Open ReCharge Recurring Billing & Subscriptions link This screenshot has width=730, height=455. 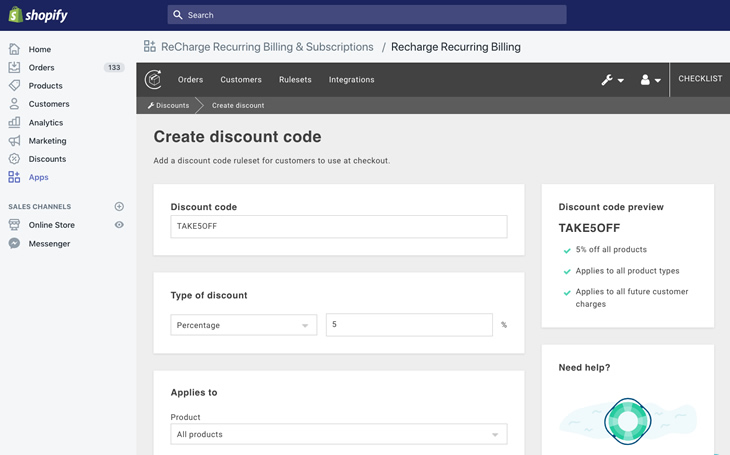point(267,47)
